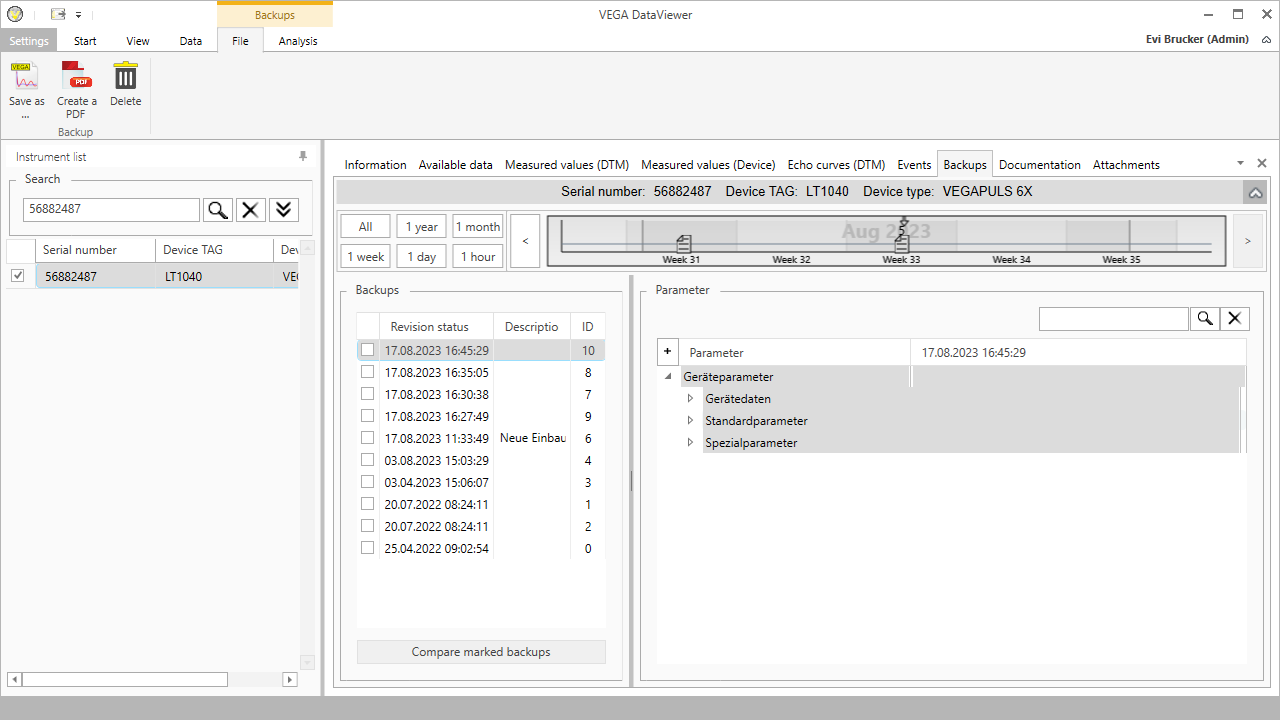Click the Compare marked backups button
The height and width of the screenshot is (720, 1280).
481,651
